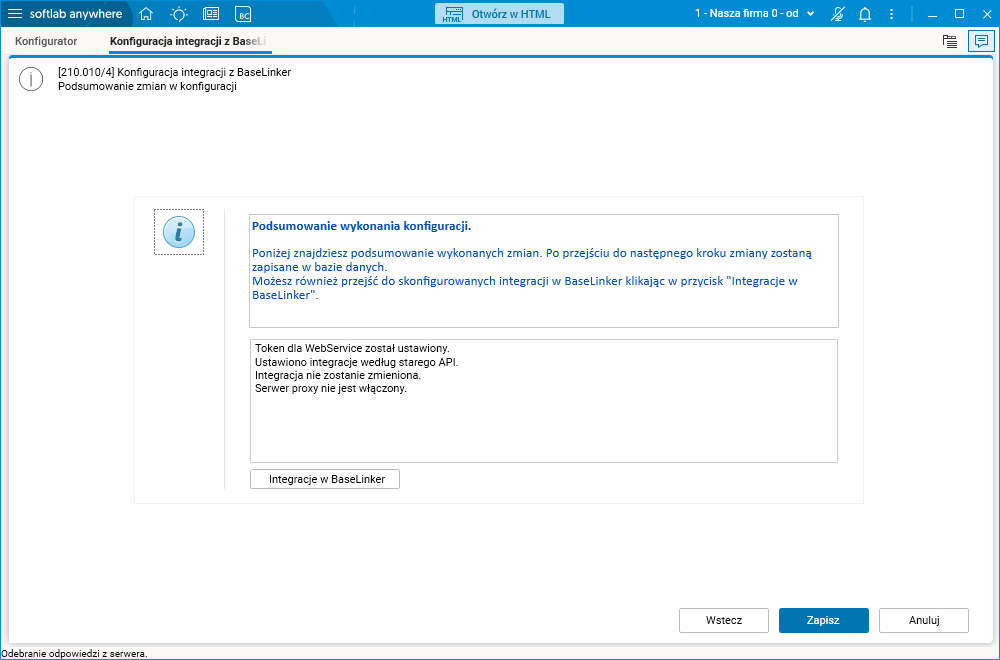Save the changes with the Zapisz button

pos(823,620)
